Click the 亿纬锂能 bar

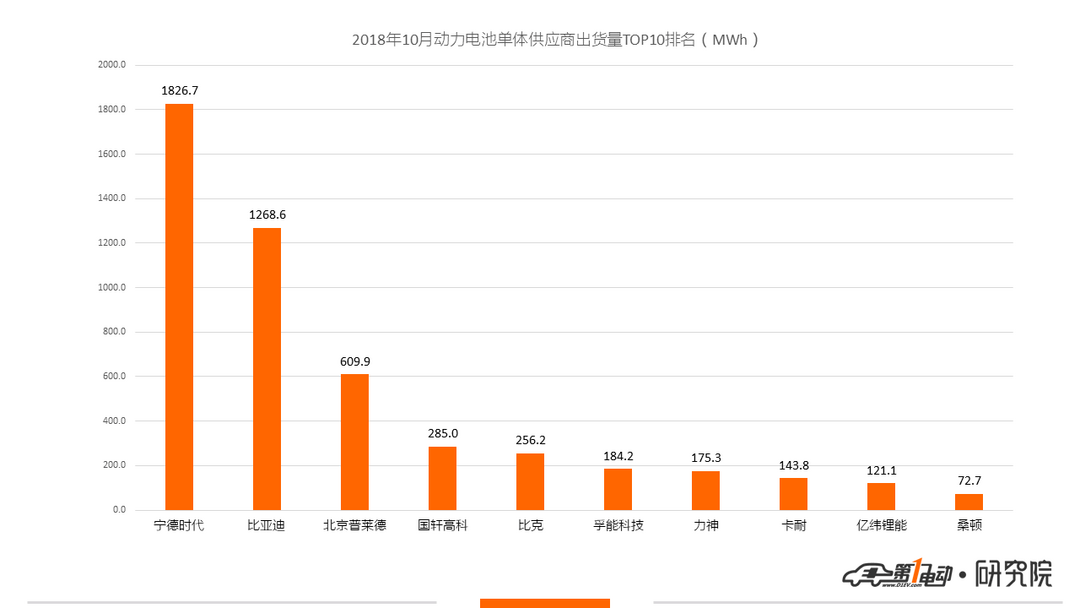coord(881,496)
